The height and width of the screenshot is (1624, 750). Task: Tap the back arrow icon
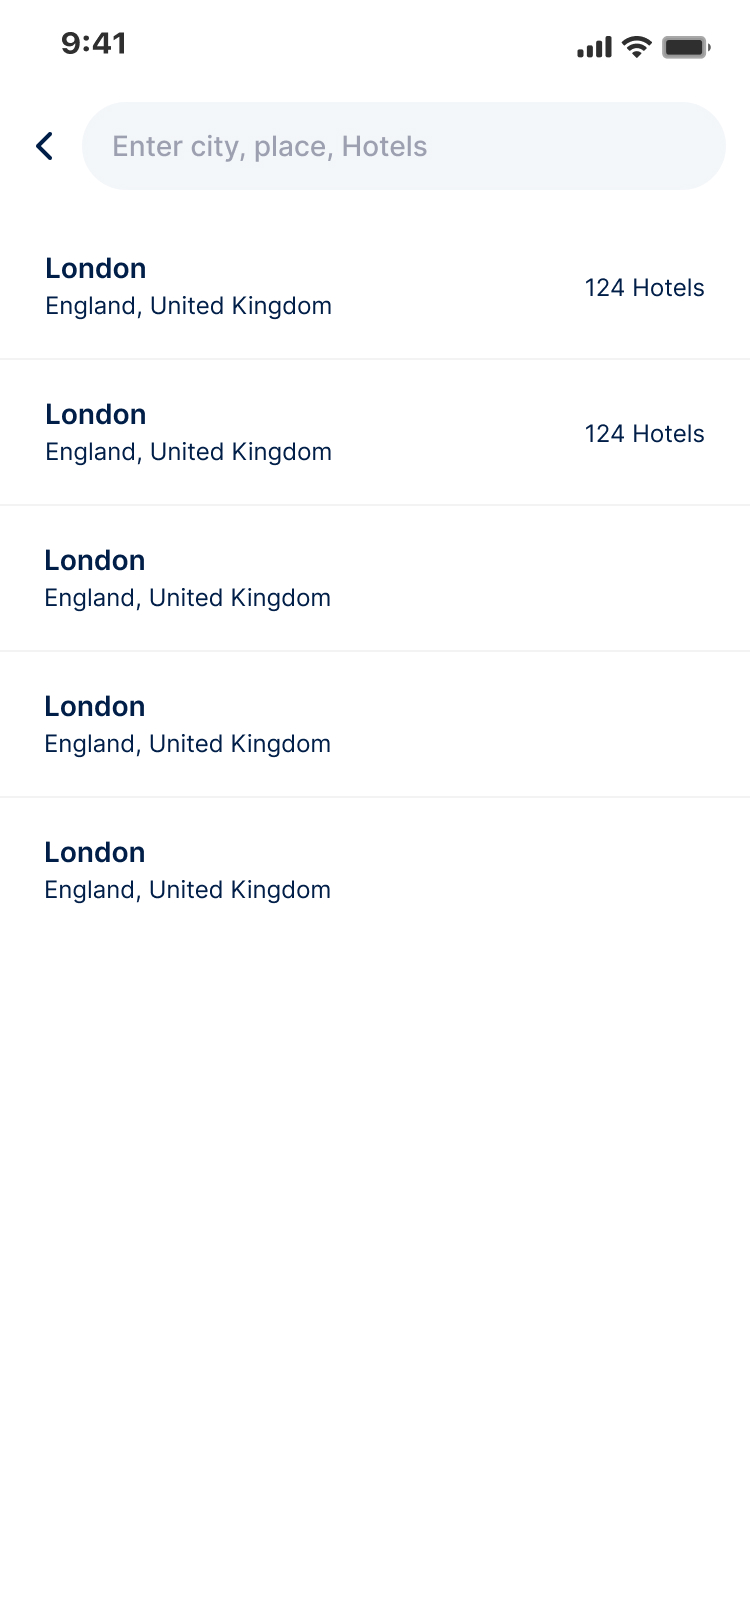(x=44, y=146)
